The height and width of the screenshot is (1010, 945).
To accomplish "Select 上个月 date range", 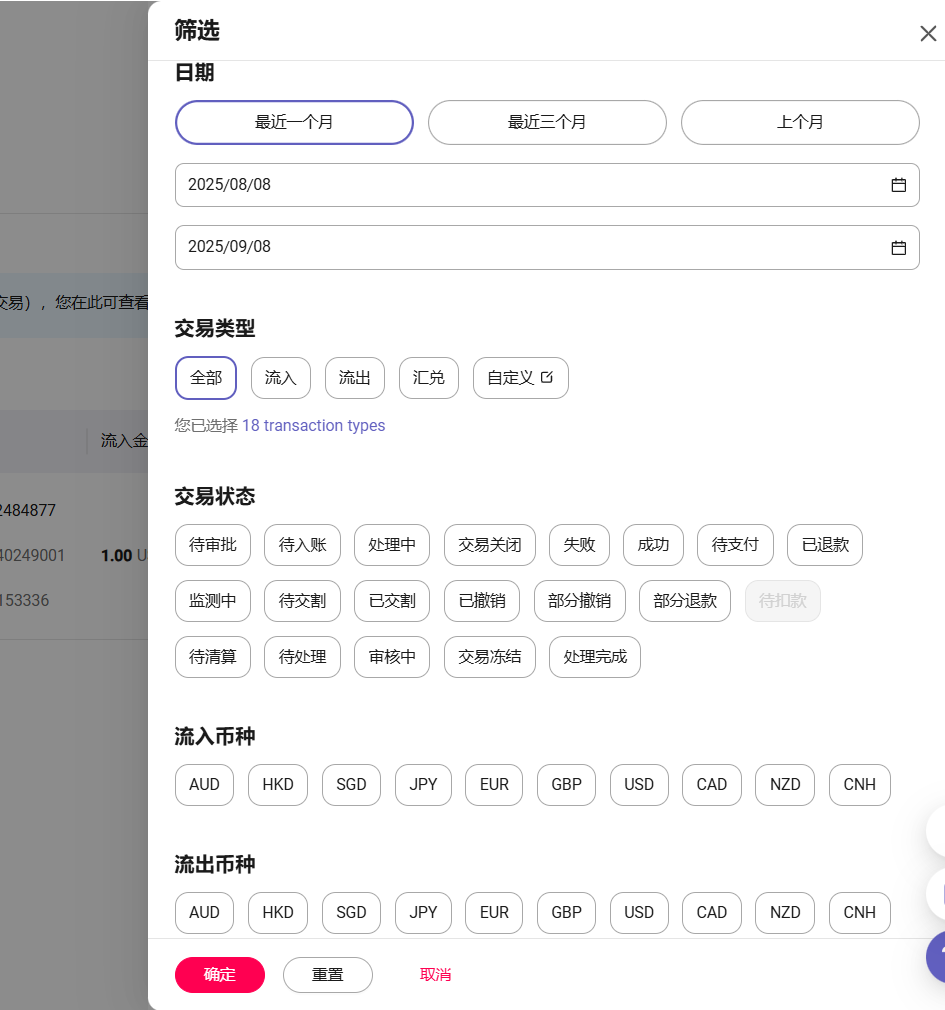I will (x=800, y=122).
